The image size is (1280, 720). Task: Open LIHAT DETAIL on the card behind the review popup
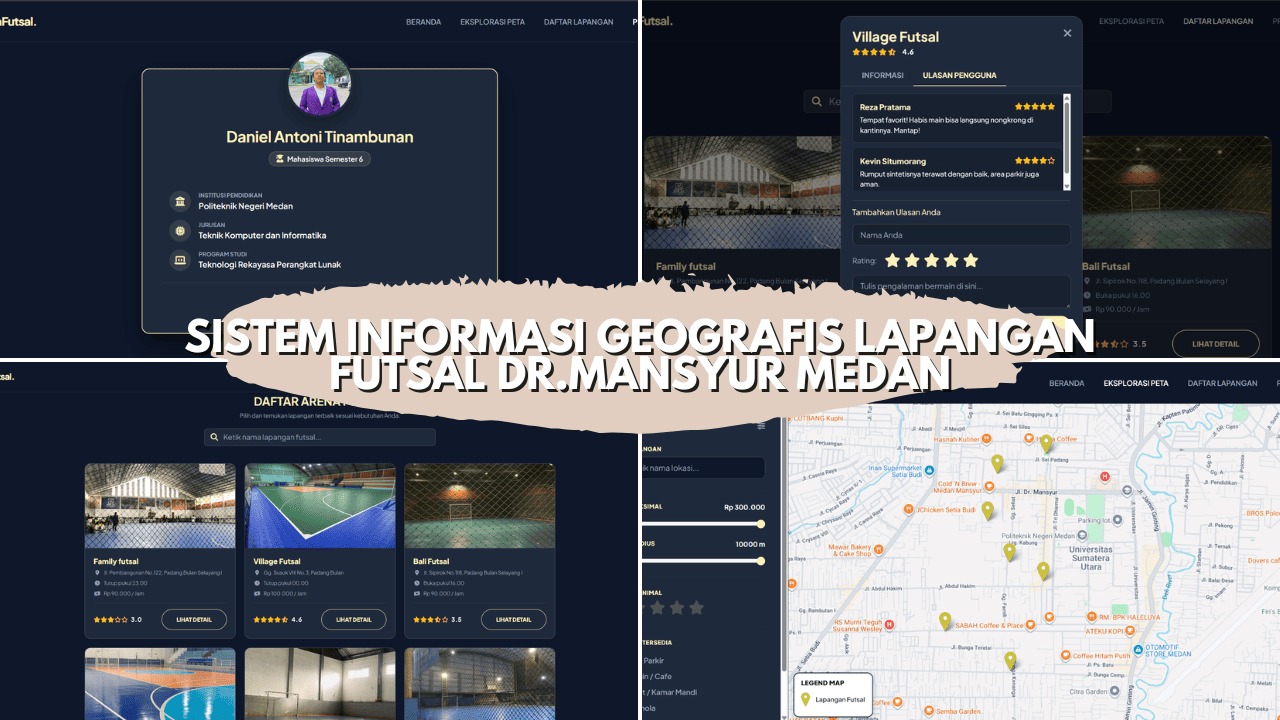tap(1215, 343)
